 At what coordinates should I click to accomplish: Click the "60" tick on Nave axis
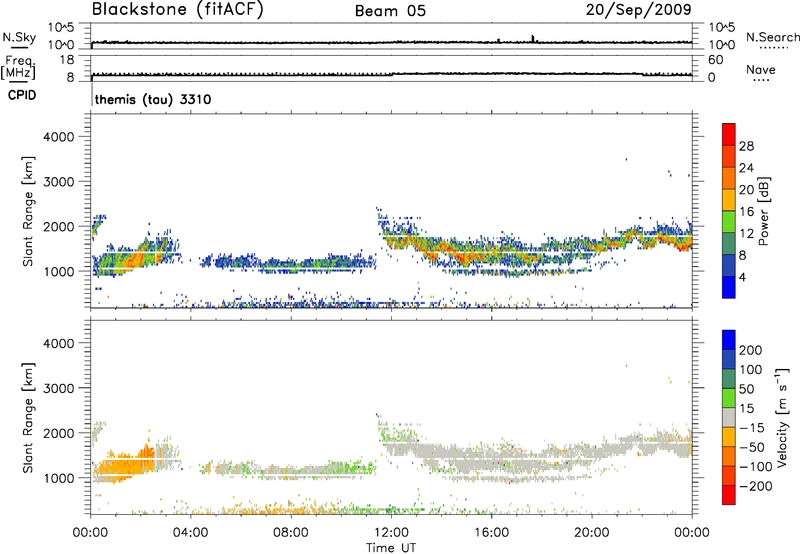coord(715,60)
